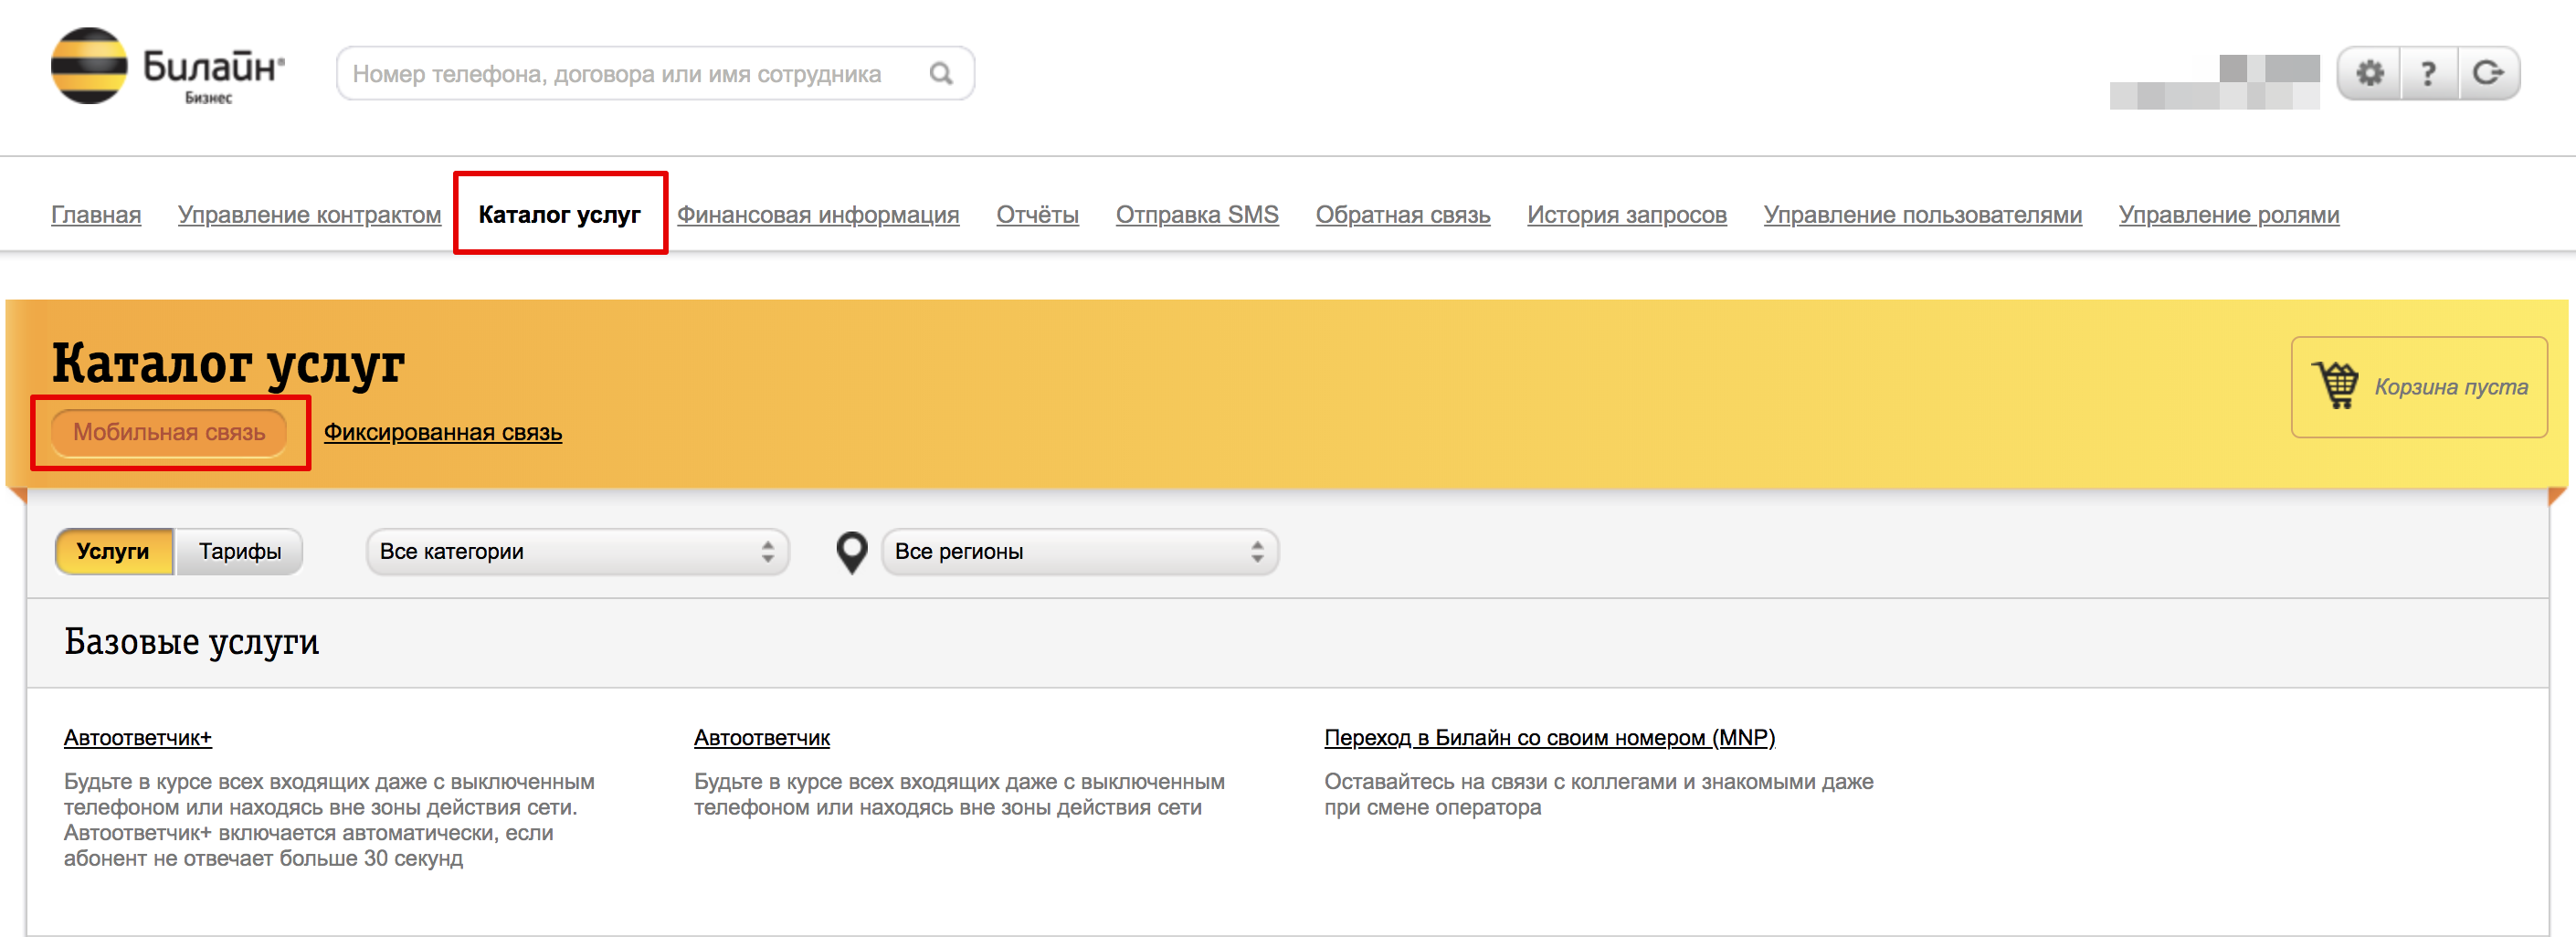
Task: Open help via question mark icon
Action: click(2428, 73)
